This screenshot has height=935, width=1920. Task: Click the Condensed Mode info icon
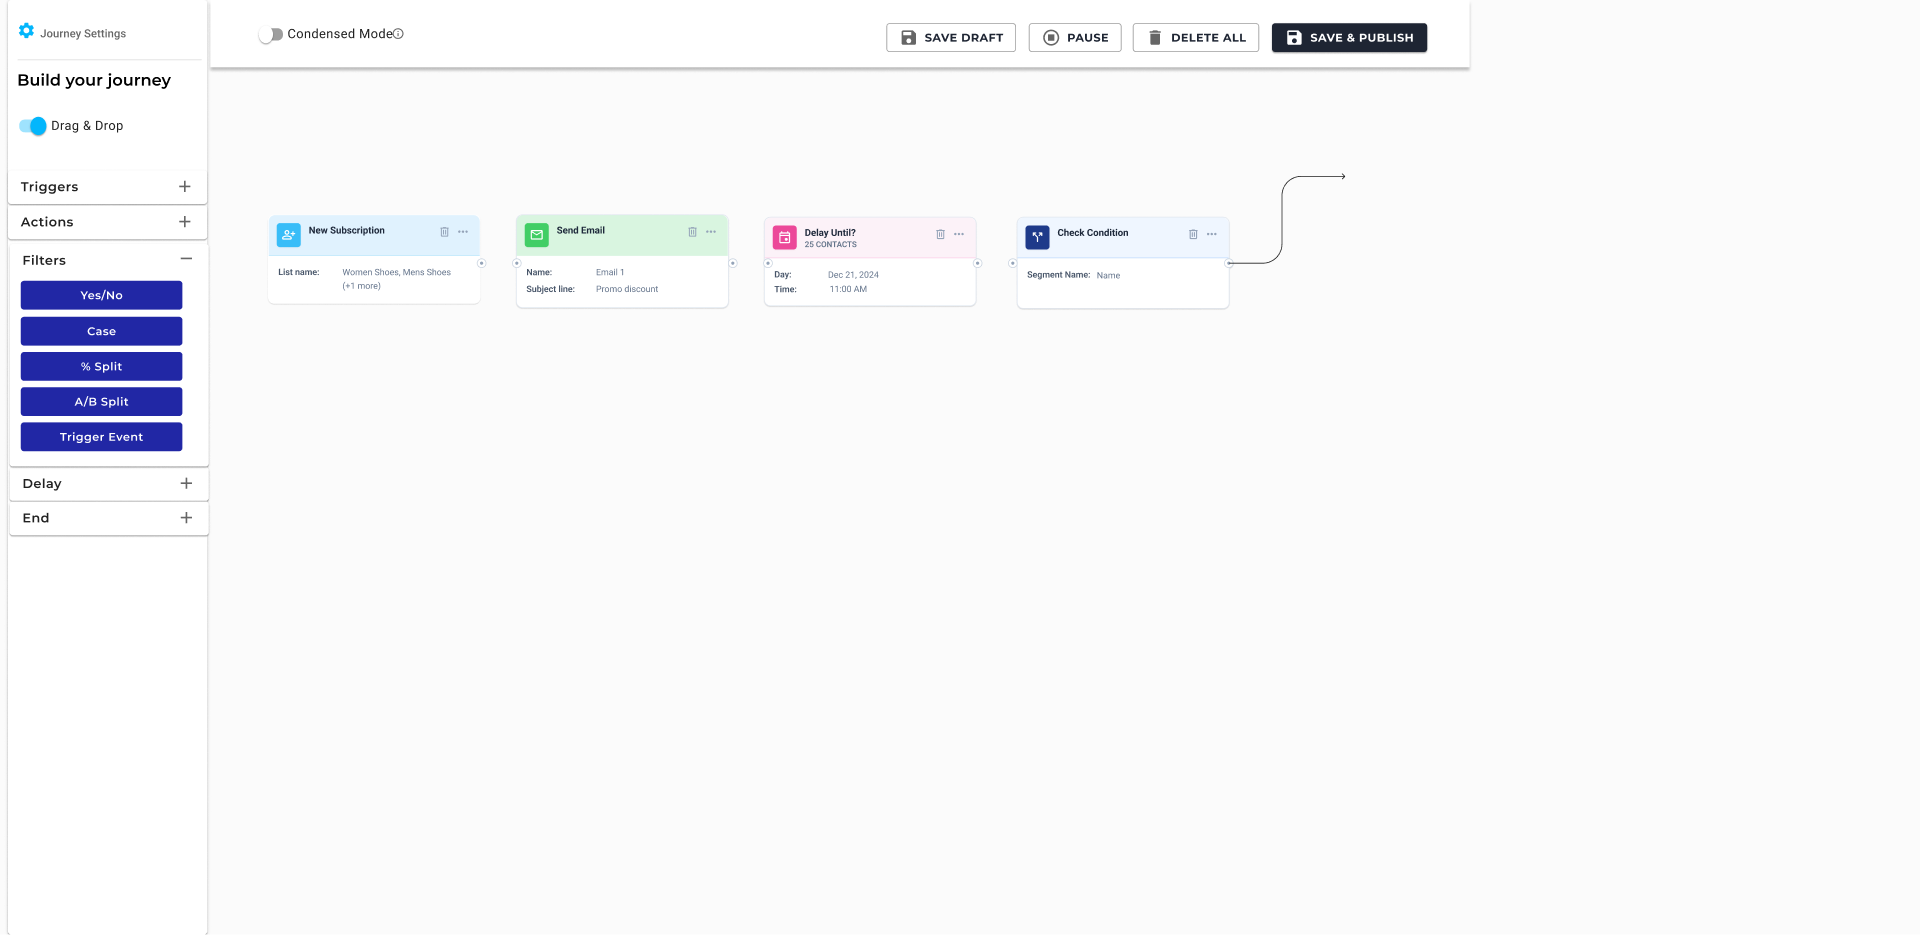[398, 34]
